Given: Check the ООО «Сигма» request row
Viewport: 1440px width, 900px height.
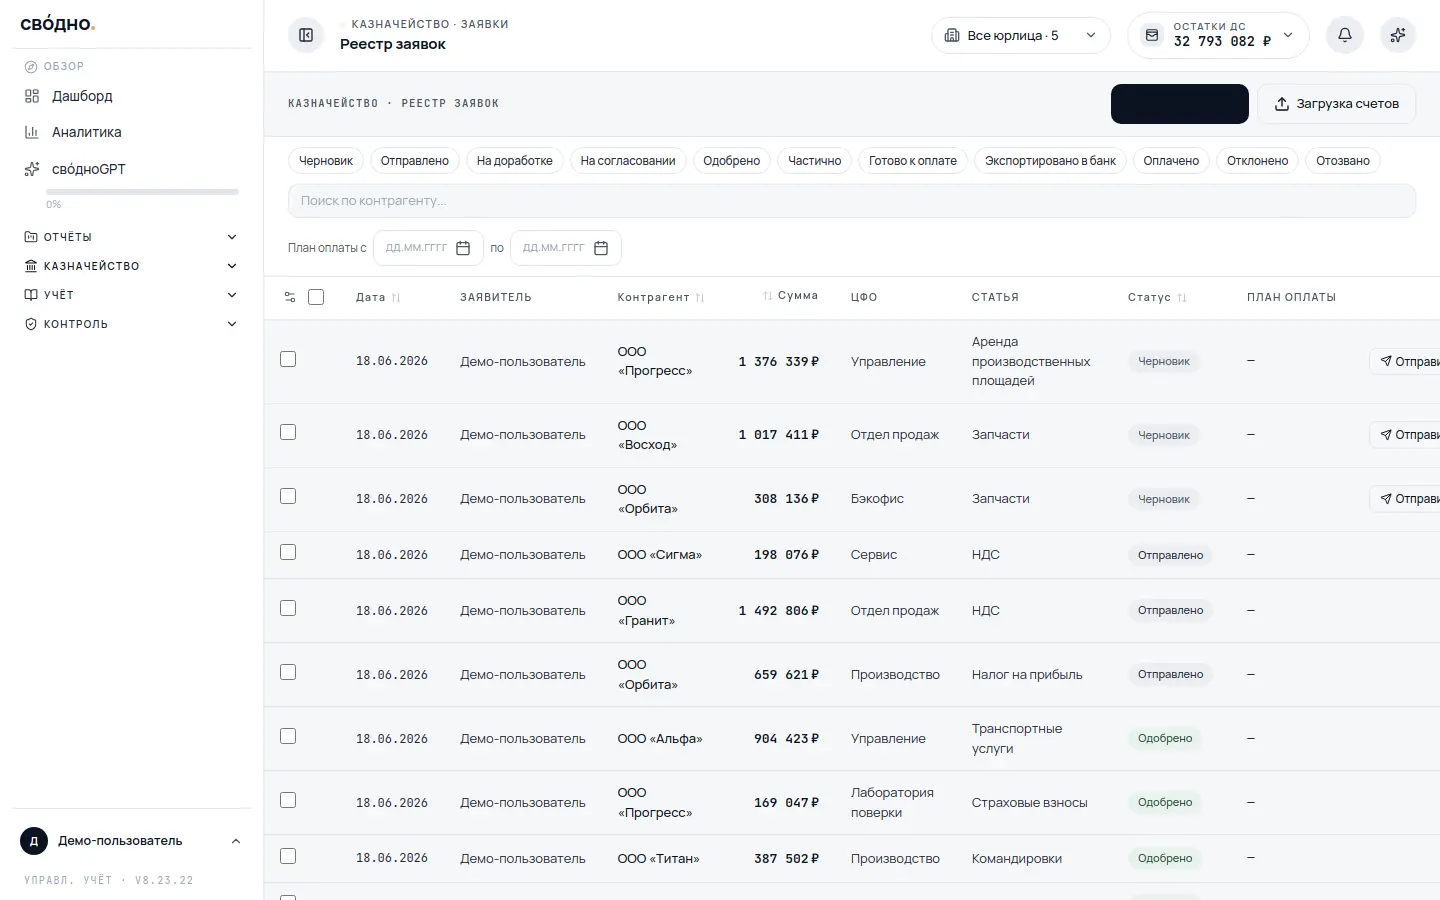Looking at the screenshot, I should point(288,552).
